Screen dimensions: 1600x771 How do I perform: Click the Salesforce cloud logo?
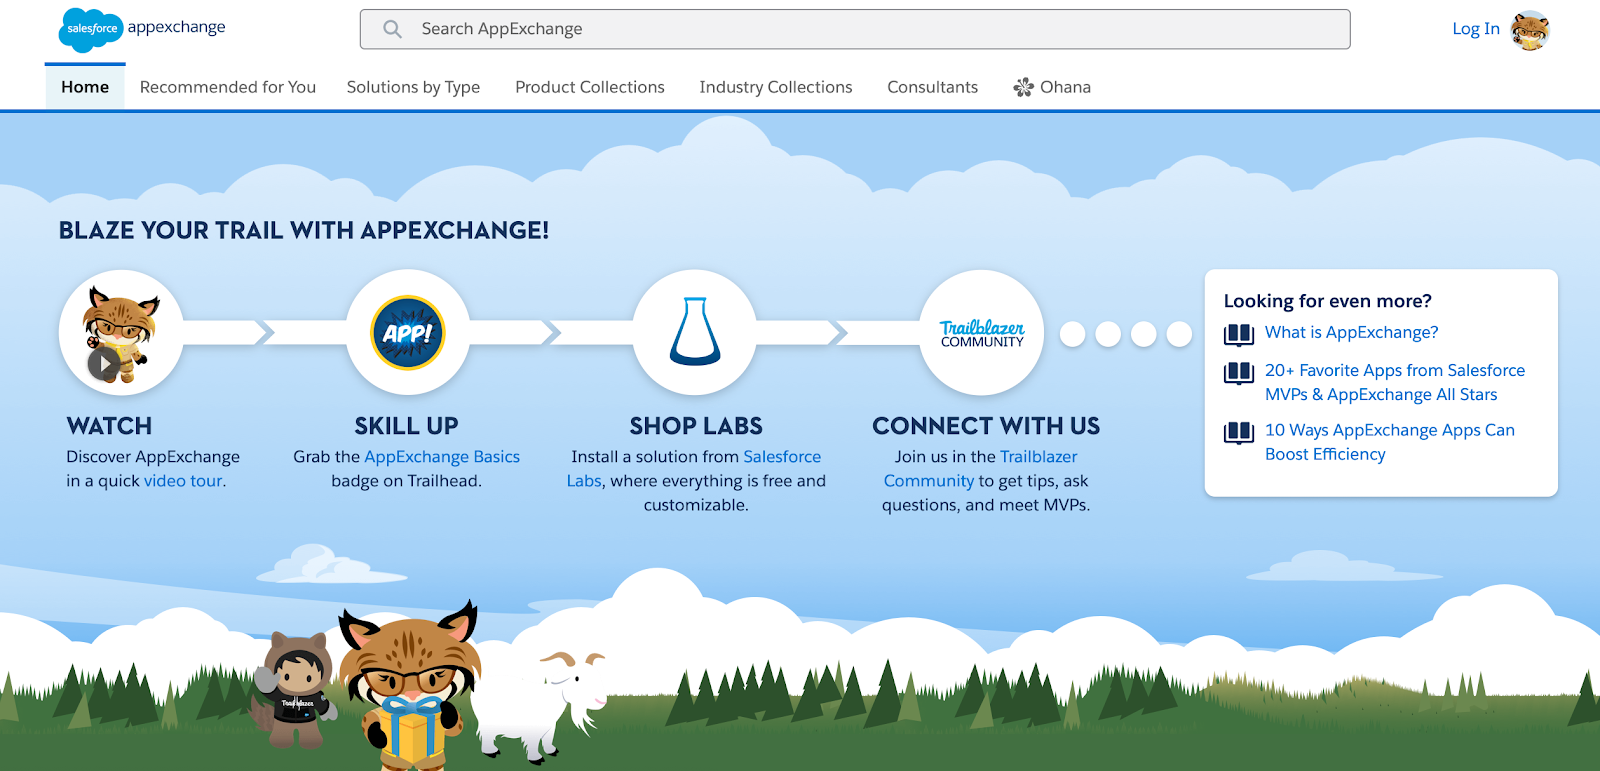pyautogui.click(x=91, y=29)
